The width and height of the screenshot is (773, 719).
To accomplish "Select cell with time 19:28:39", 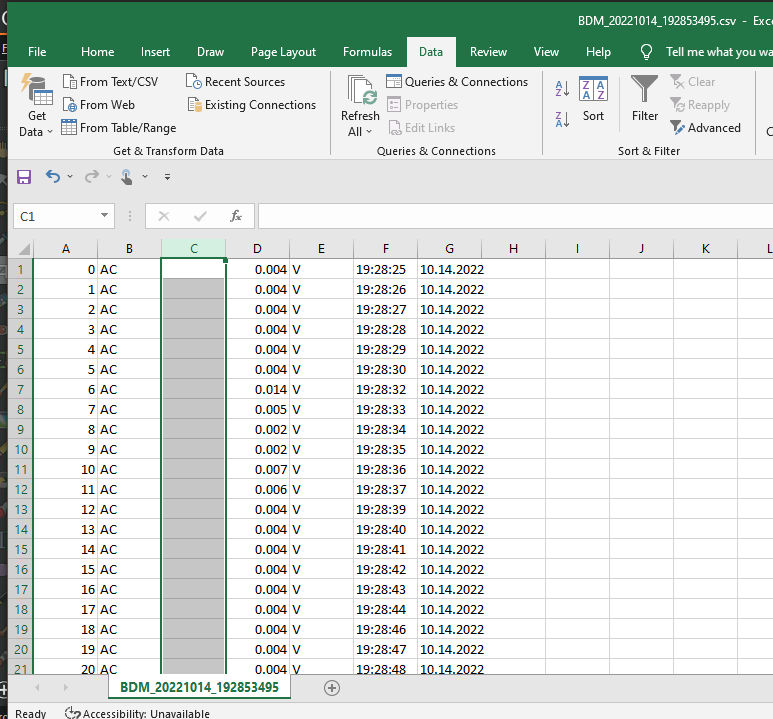I will pos(386,509).
